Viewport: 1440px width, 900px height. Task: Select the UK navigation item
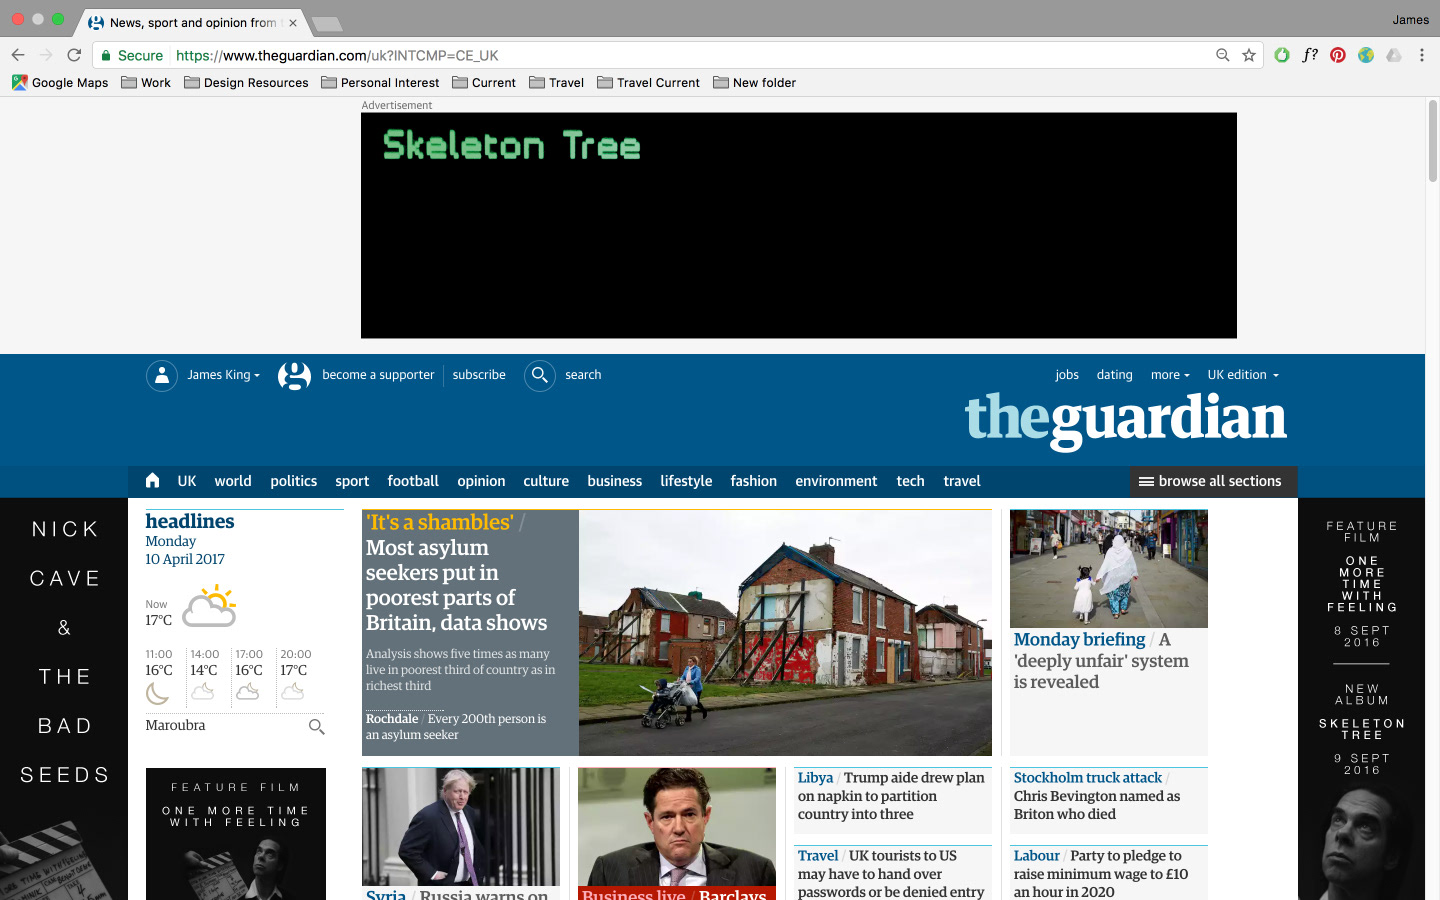coord(187,481)
